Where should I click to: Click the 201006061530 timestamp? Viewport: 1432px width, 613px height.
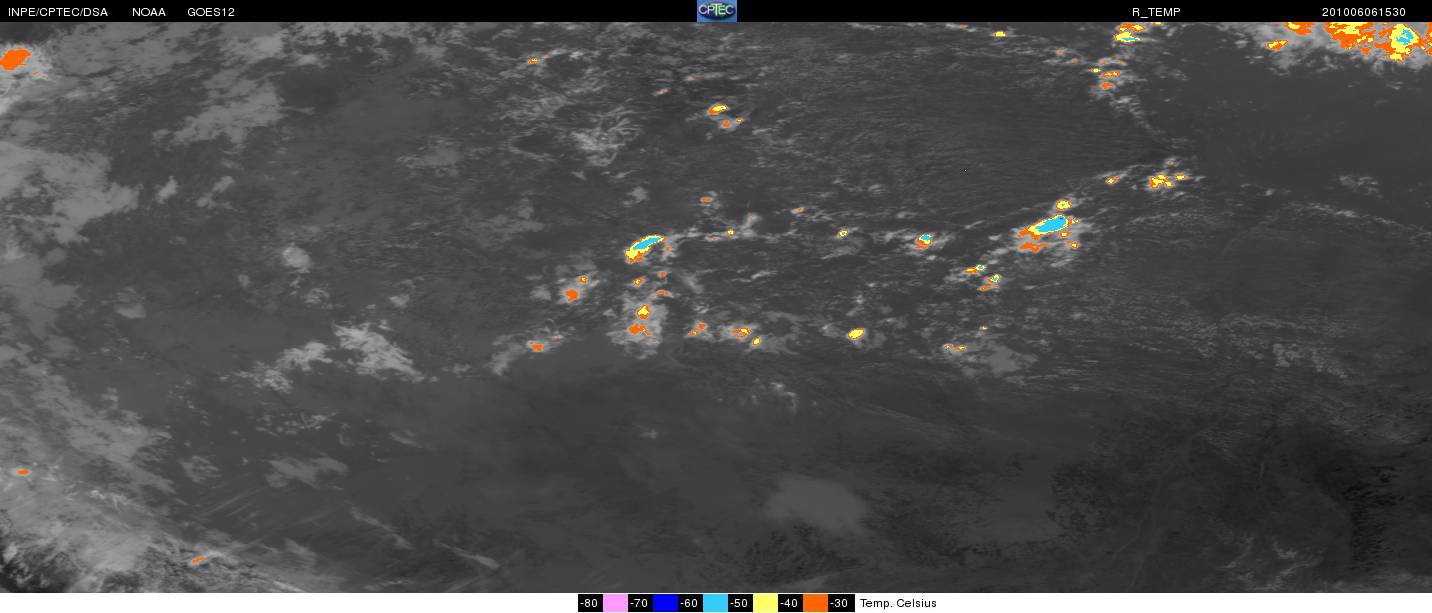(1364, 12)
